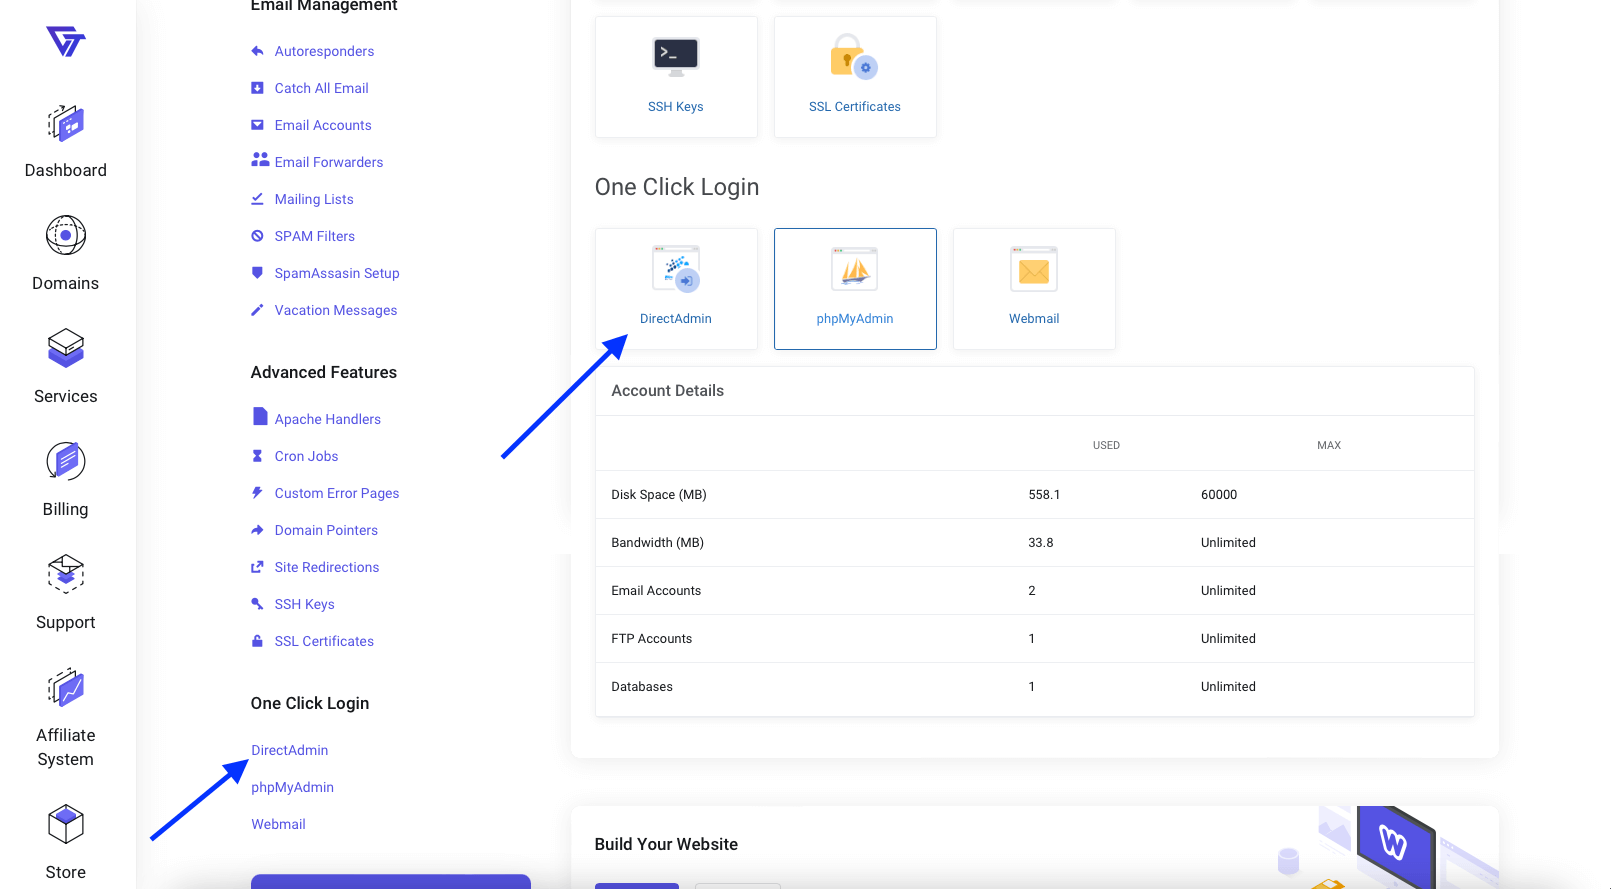Open the SSL Certificates link under Advanced Features
This screenshot has height=889, width=1611.
tap(324, 641)
